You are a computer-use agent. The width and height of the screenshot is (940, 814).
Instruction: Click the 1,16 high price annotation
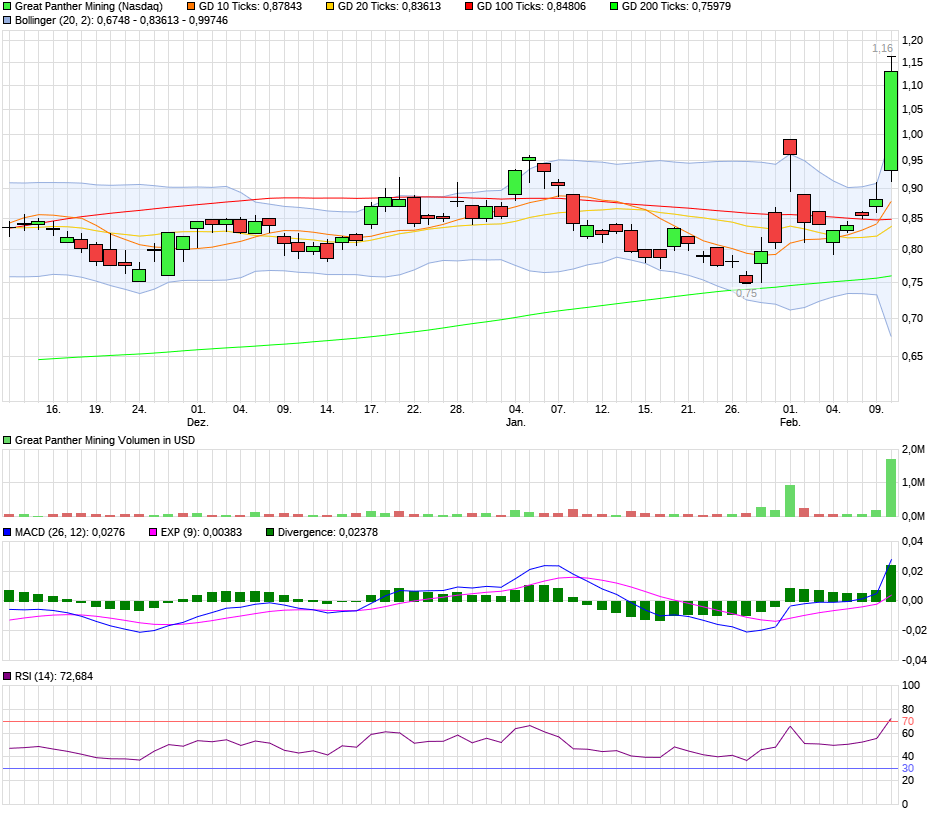pos(882,48)
